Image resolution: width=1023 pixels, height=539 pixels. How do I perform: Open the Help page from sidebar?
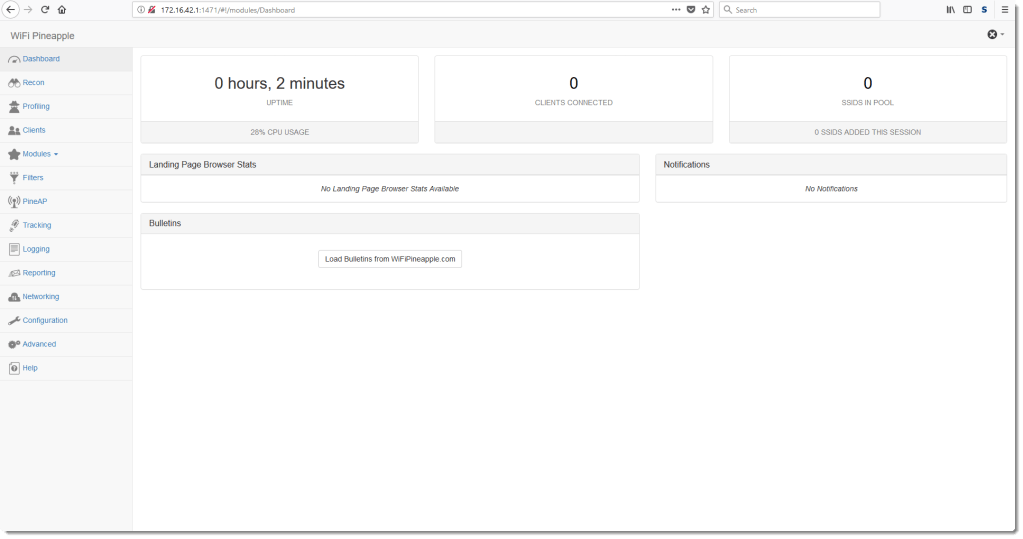point(30,368)
